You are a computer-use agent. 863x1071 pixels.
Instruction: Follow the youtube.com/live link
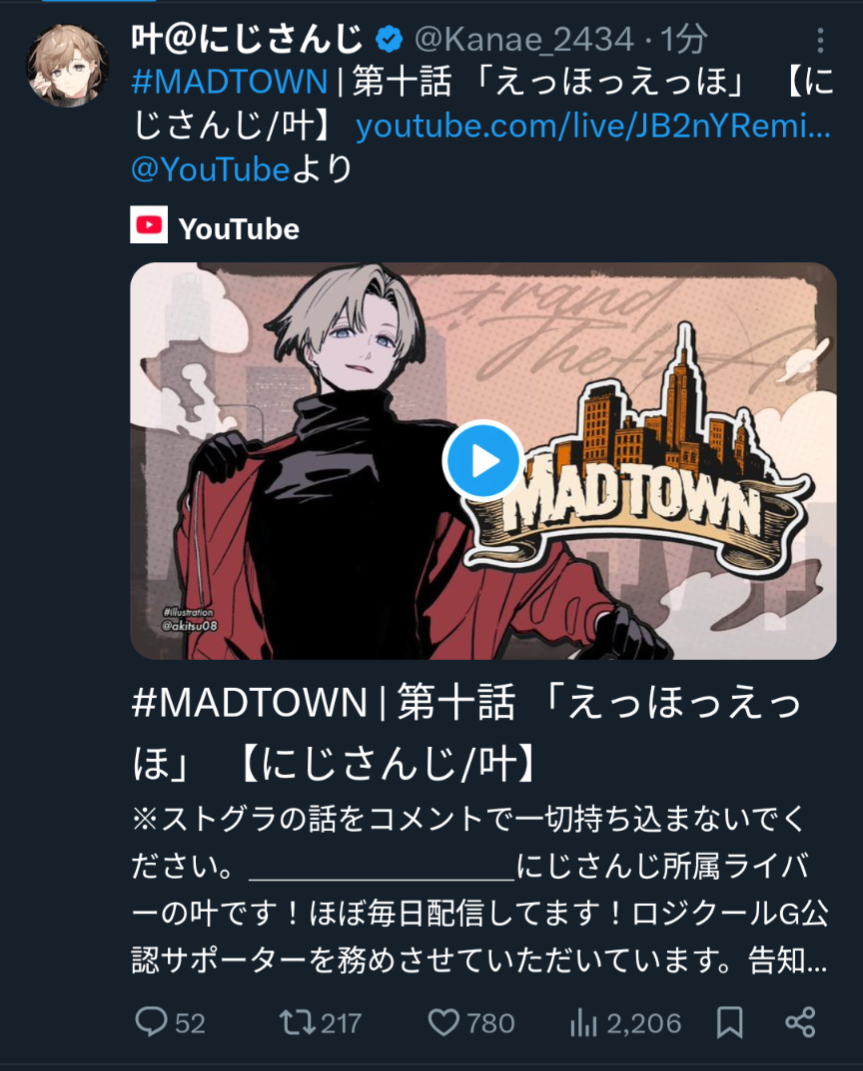tap(593, 126)
